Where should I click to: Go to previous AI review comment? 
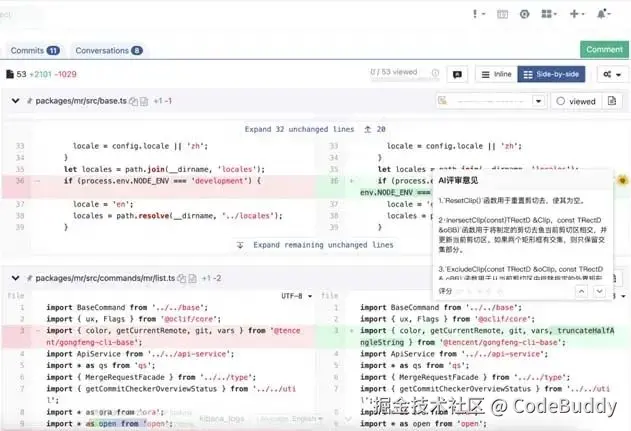click(x=582, y=291)
